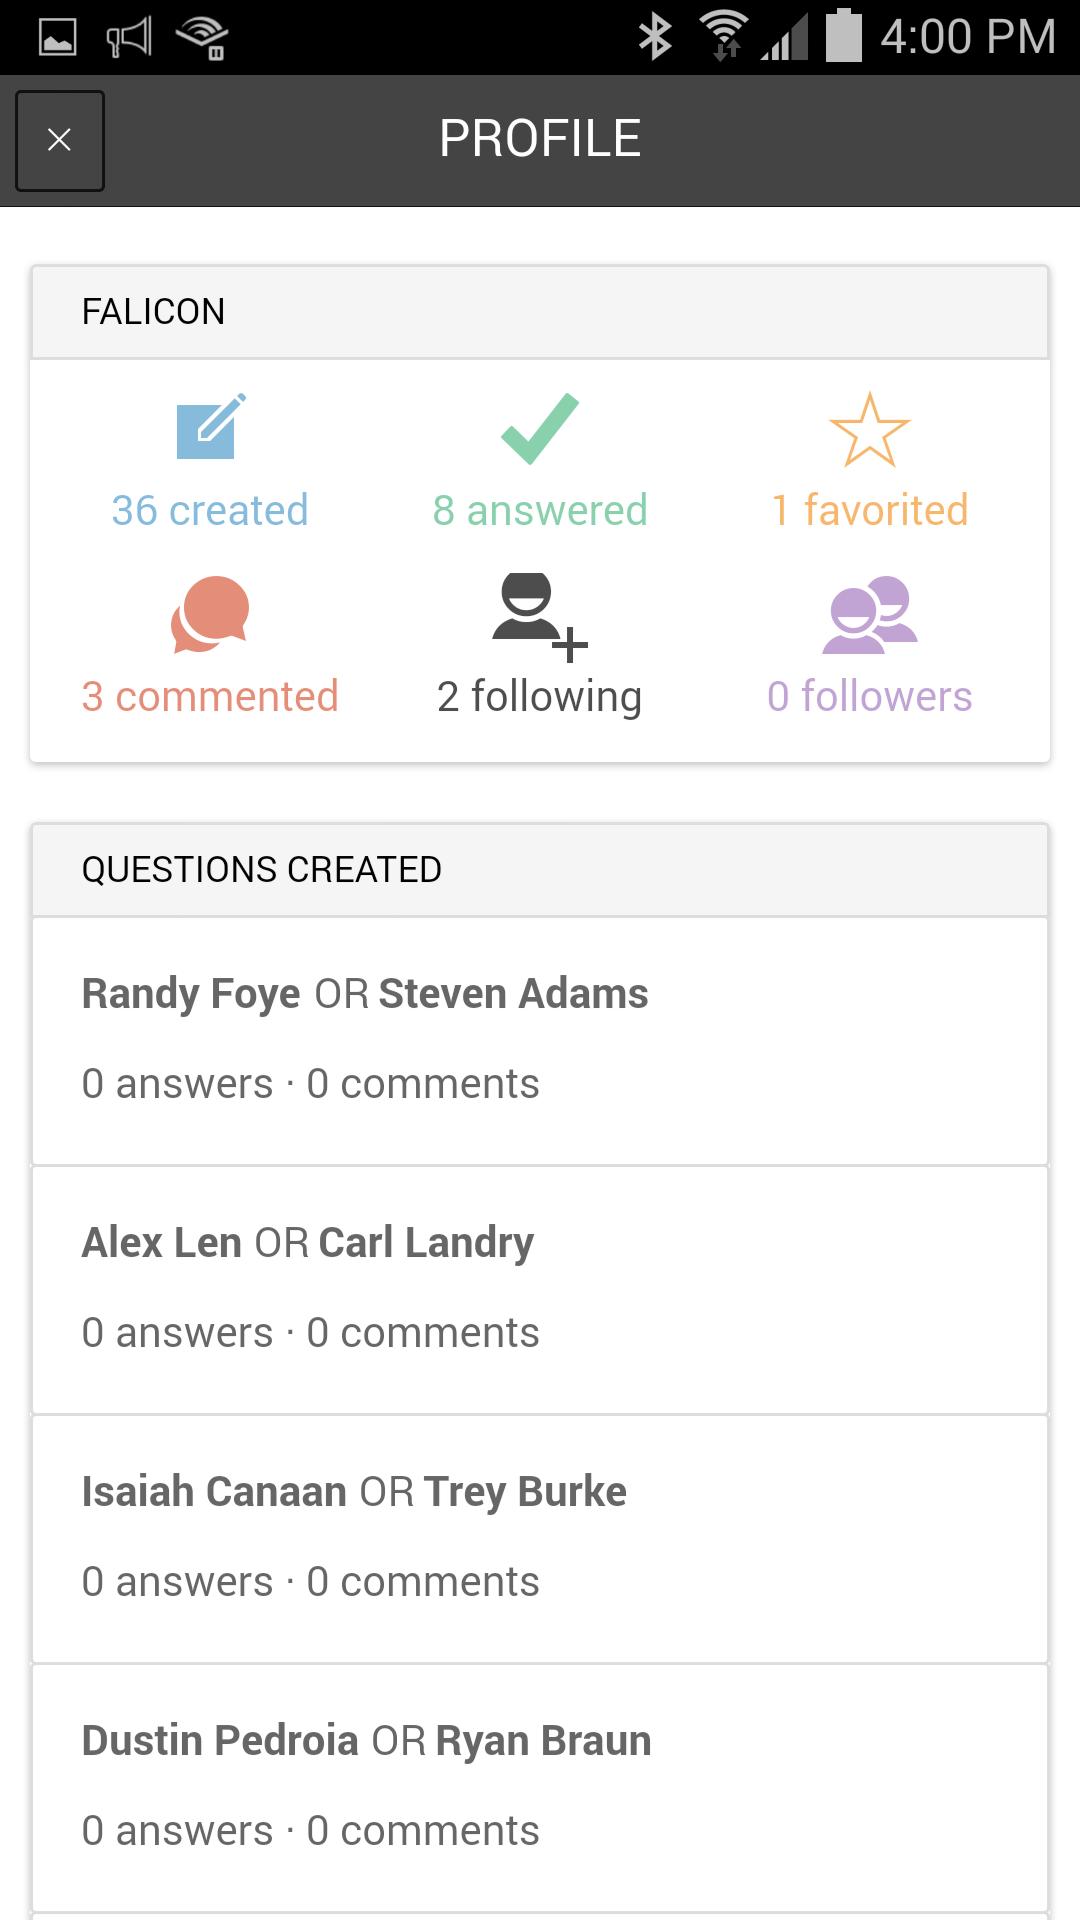View the 8 answered list
Viewport: 1080px width, 1920px height.
[540, 510]
